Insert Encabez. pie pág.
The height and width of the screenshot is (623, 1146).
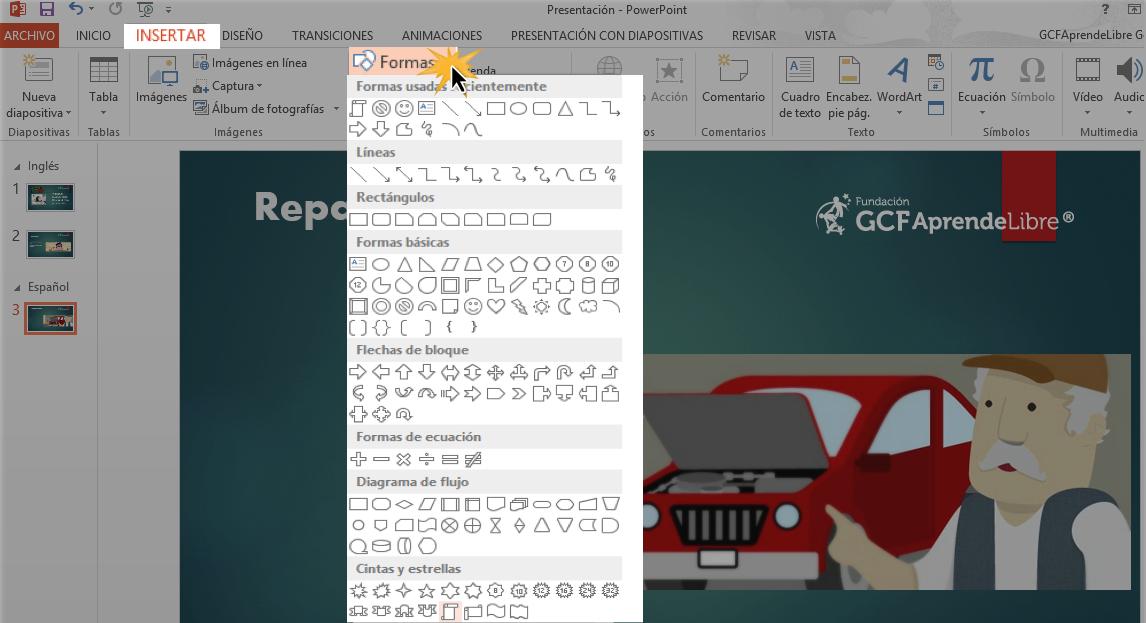(849, 88)
